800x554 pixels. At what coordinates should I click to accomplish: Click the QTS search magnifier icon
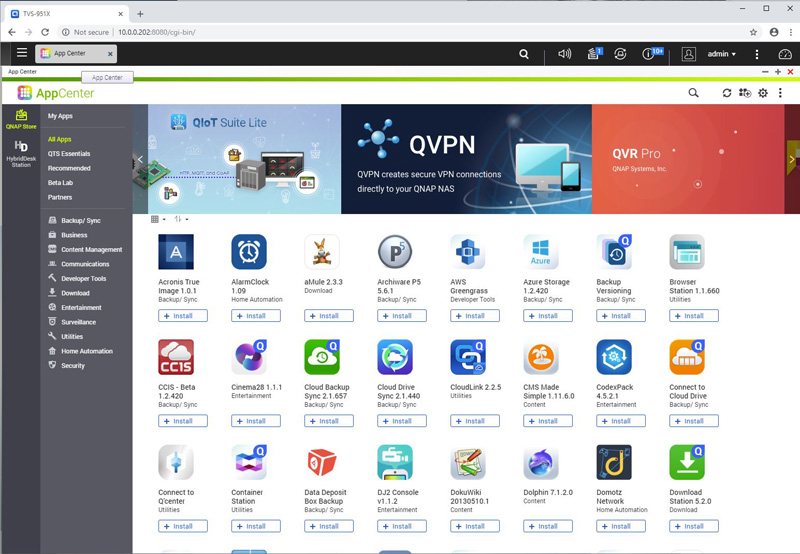pyautogui.click(x=524, y=54)
